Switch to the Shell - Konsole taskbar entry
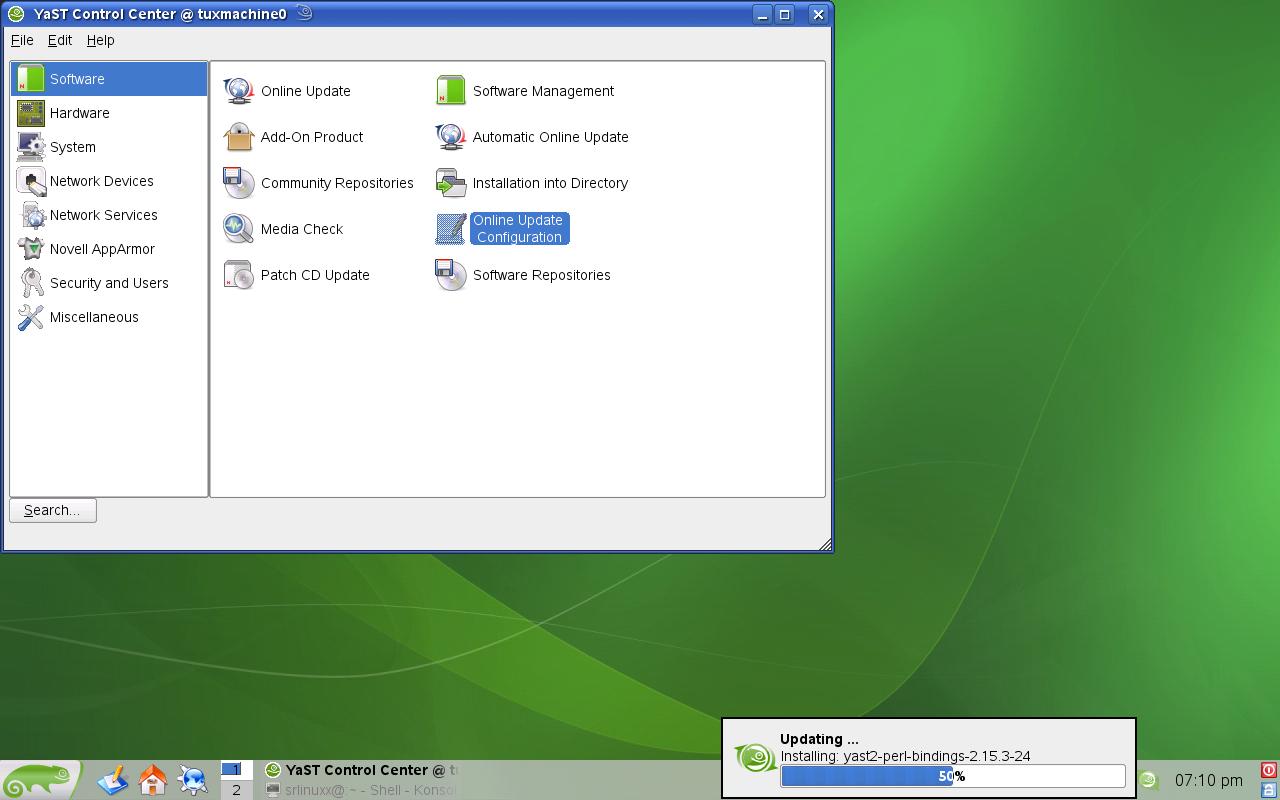The width and height of the screenshot is (1280, 800). [360, 790]
